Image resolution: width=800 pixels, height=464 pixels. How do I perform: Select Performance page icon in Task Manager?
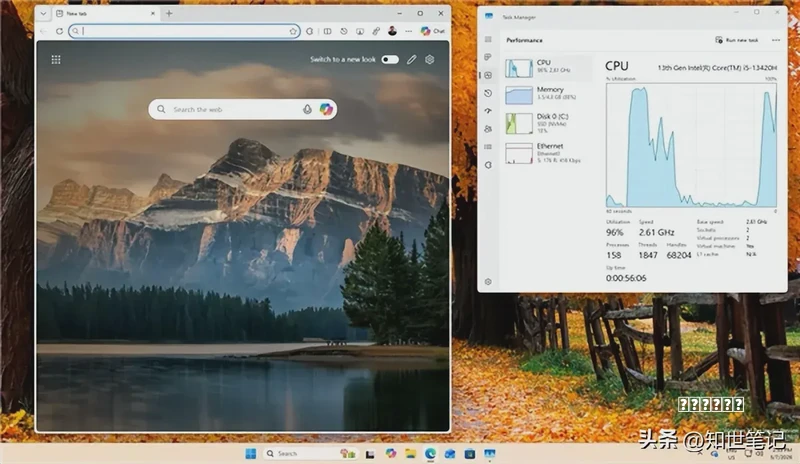pos(488,76)
